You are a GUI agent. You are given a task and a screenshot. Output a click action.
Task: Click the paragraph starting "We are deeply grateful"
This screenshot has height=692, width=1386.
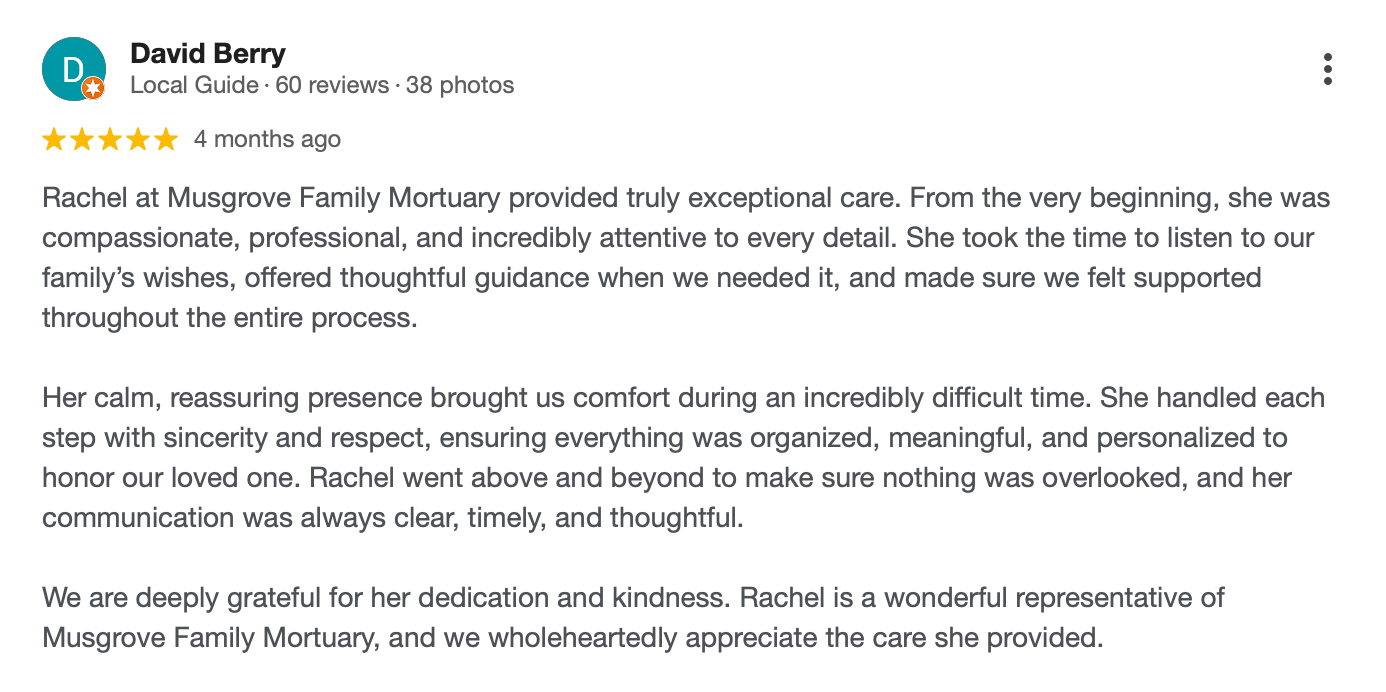point(634,618)
